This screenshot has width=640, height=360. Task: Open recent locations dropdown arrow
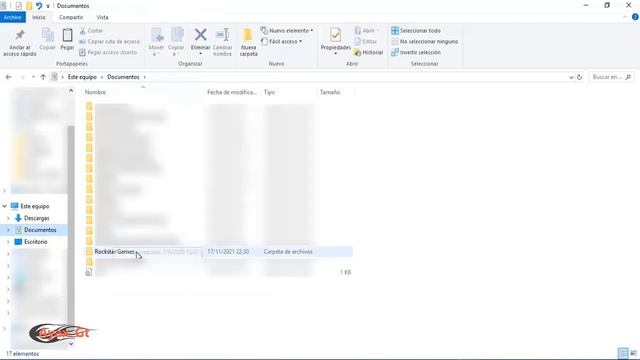click(x=33, y=77)
